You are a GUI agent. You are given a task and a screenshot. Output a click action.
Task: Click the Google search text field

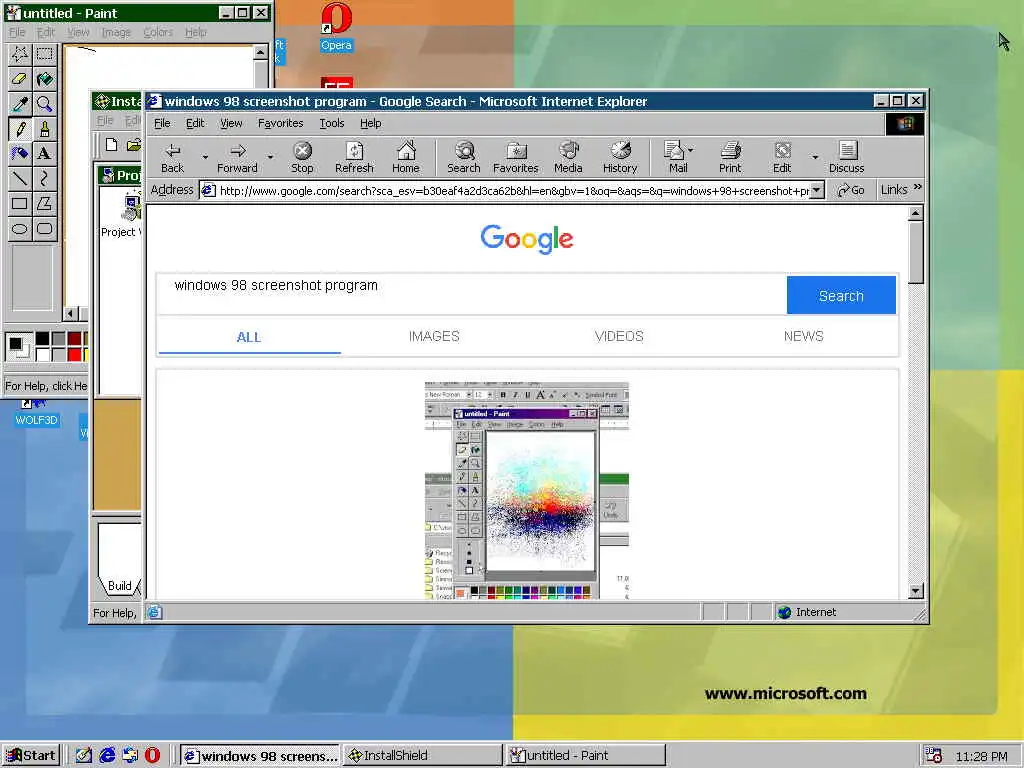point(472,295)
